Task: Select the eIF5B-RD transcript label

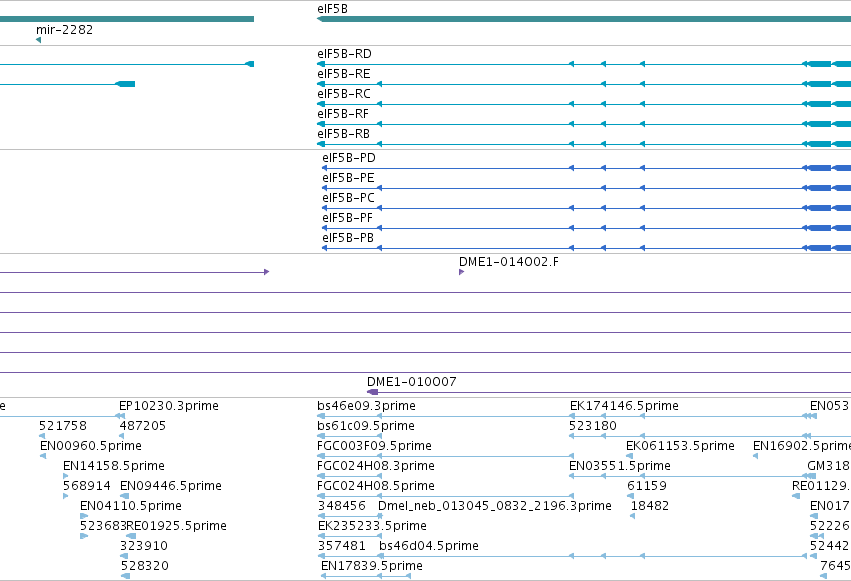Action: (344, 54)
